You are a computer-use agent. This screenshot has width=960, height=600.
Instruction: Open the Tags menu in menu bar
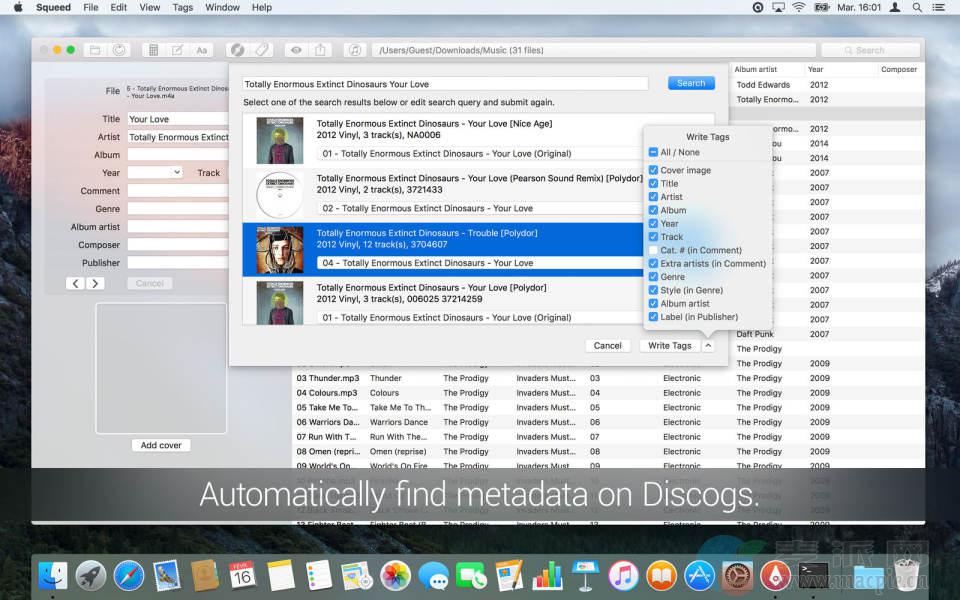[x=183, y=7]
